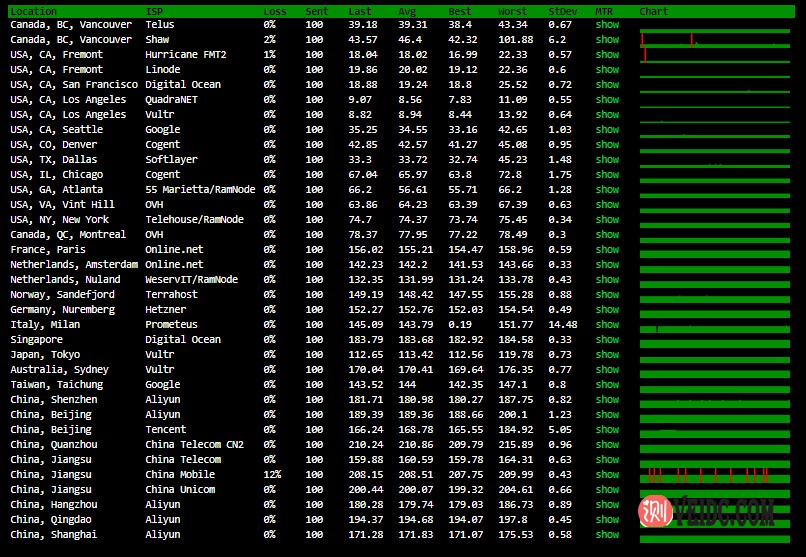Open MTR show for Hetzner Nuremberg
806x557 pixels.
click(x=607, y=309)
